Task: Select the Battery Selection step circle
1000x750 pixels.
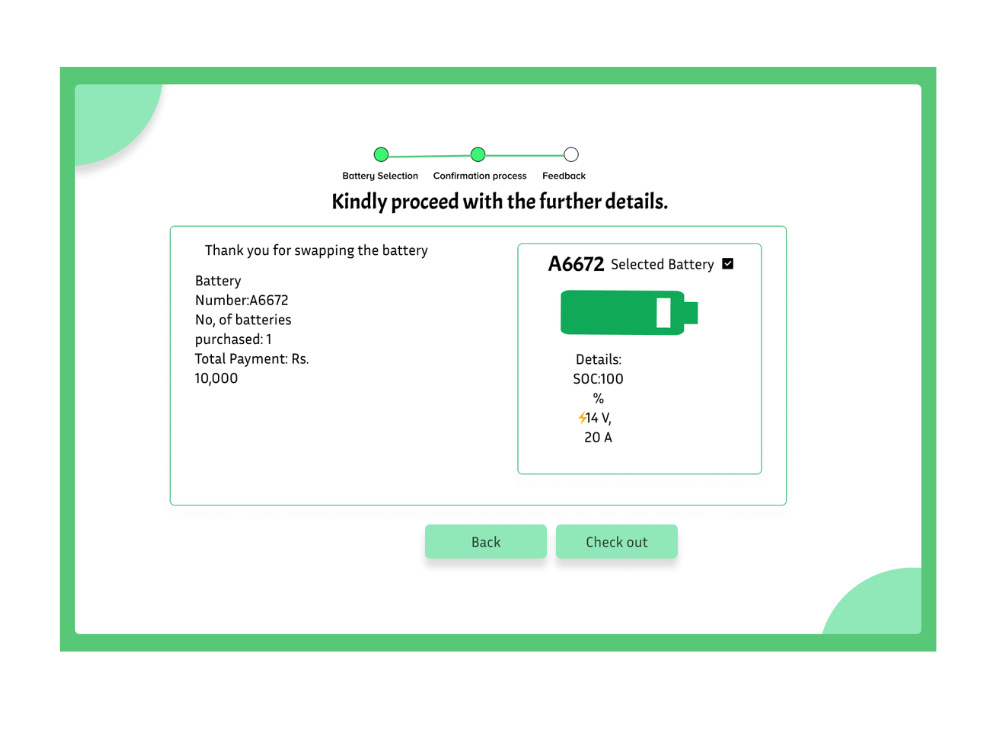Action: (x=381, y=154)
